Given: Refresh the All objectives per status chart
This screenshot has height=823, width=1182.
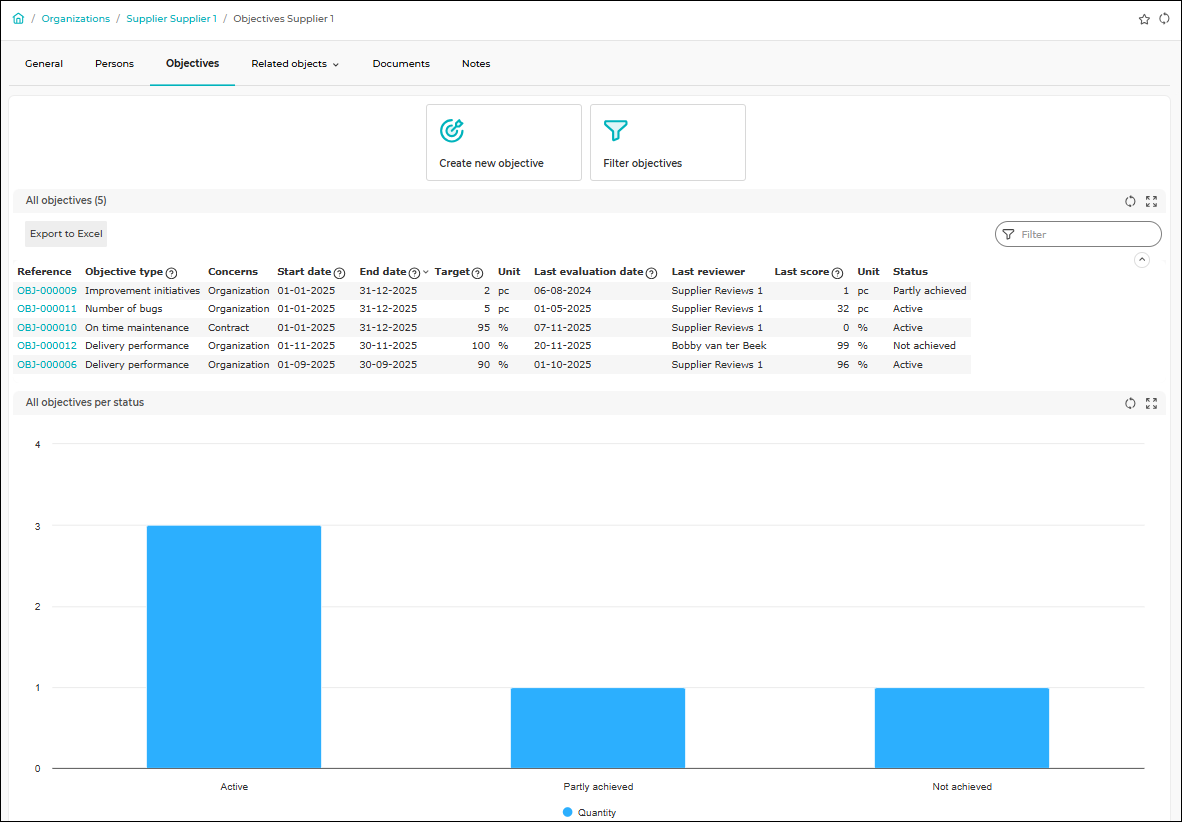Looking at the screenshot, I should coord(1130,403).
